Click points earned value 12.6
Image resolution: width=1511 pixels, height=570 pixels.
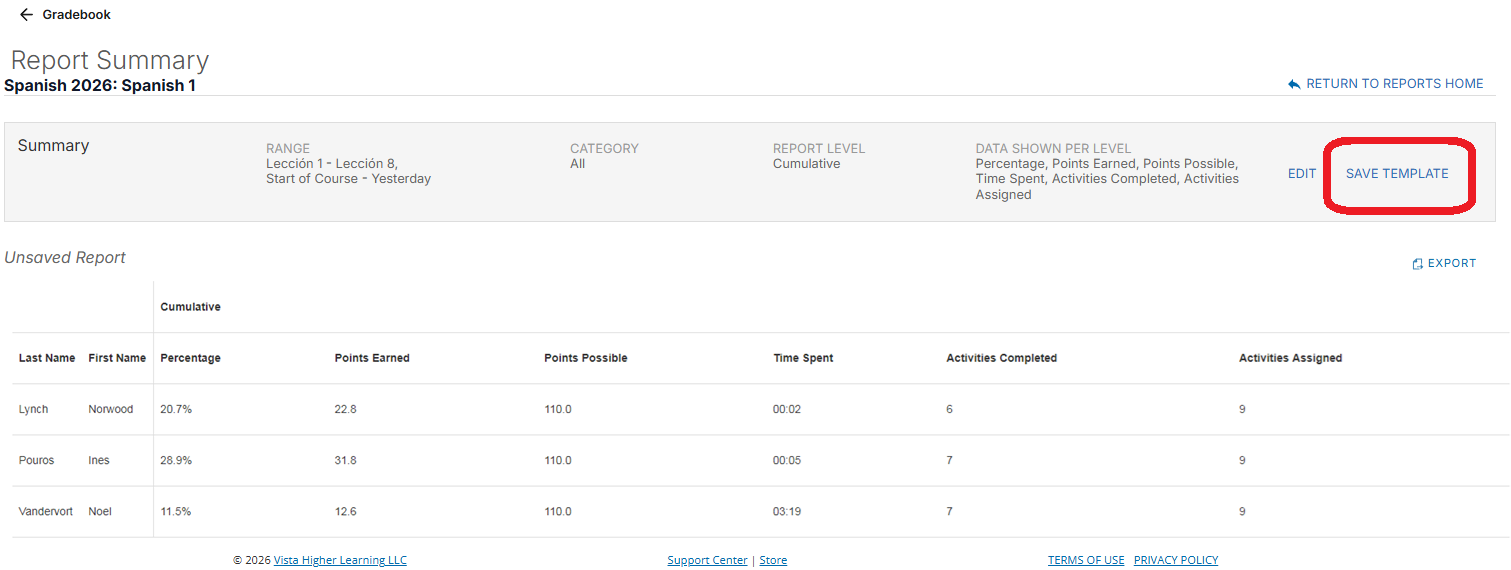[346, 512]
